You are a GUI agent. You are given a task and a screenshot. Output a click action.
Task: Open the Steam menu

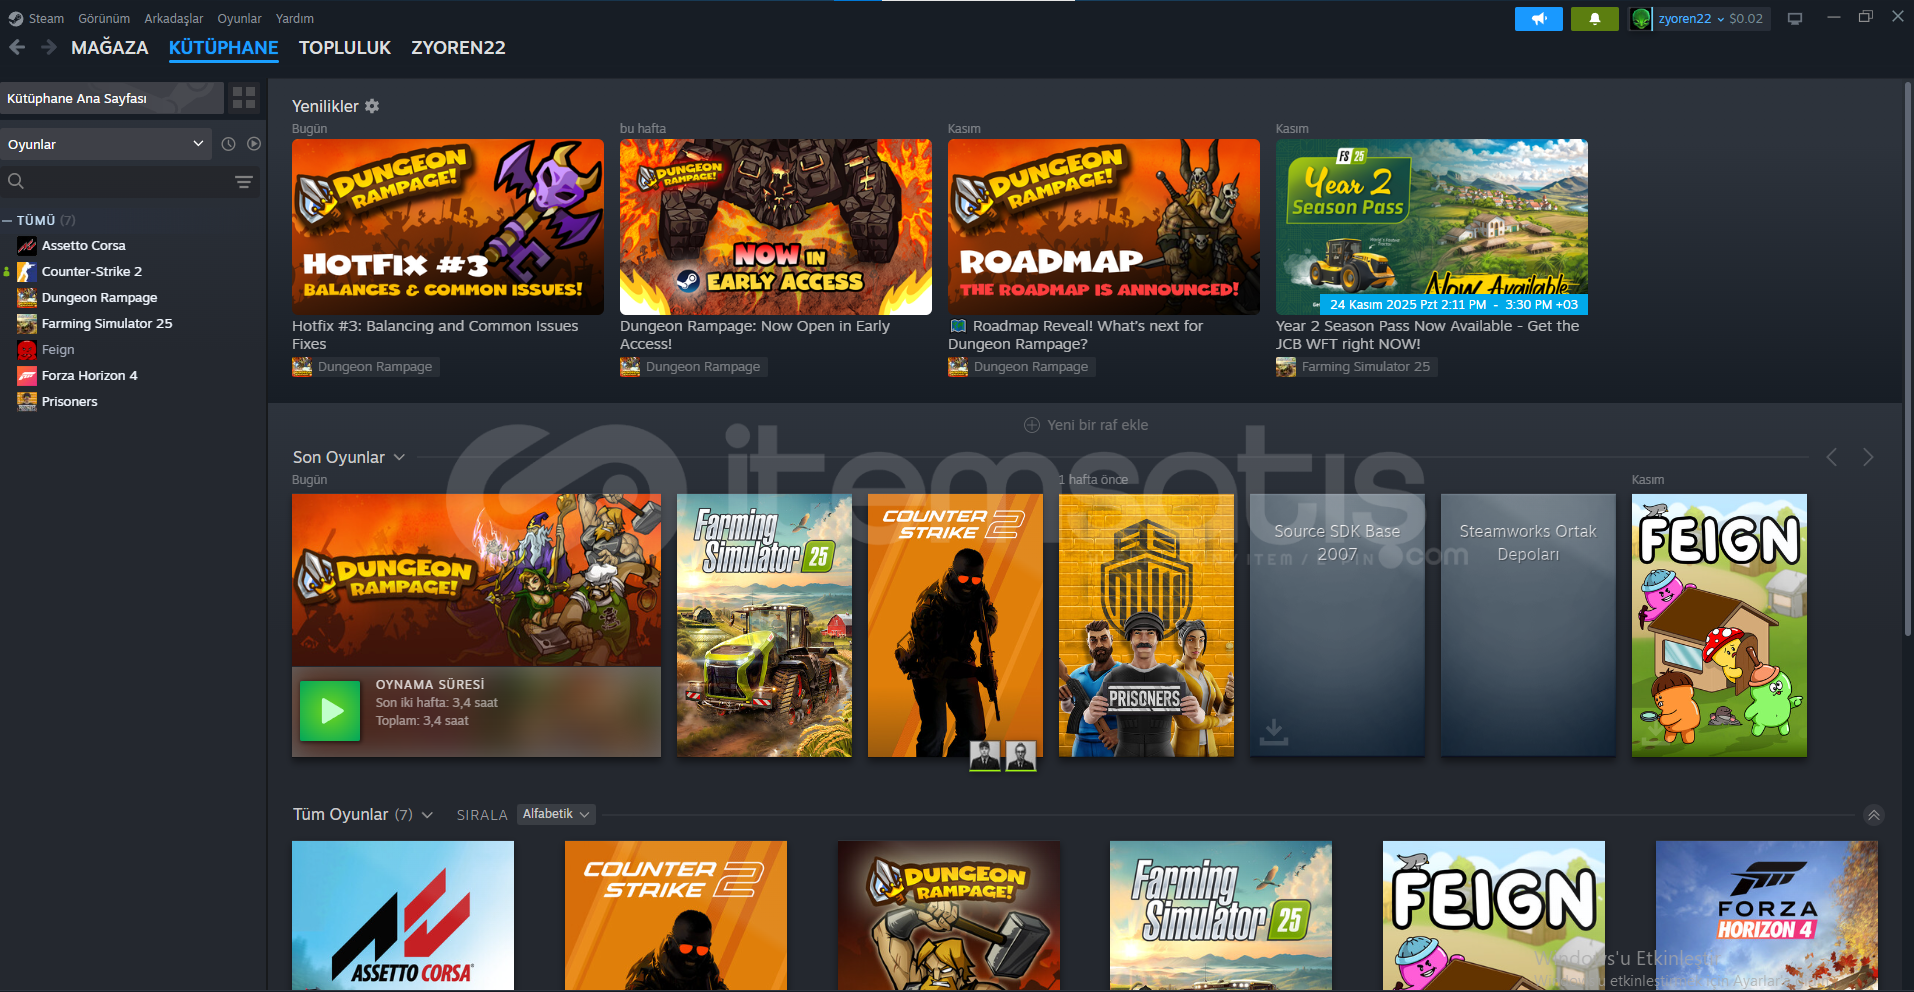[x=46, y=18]
